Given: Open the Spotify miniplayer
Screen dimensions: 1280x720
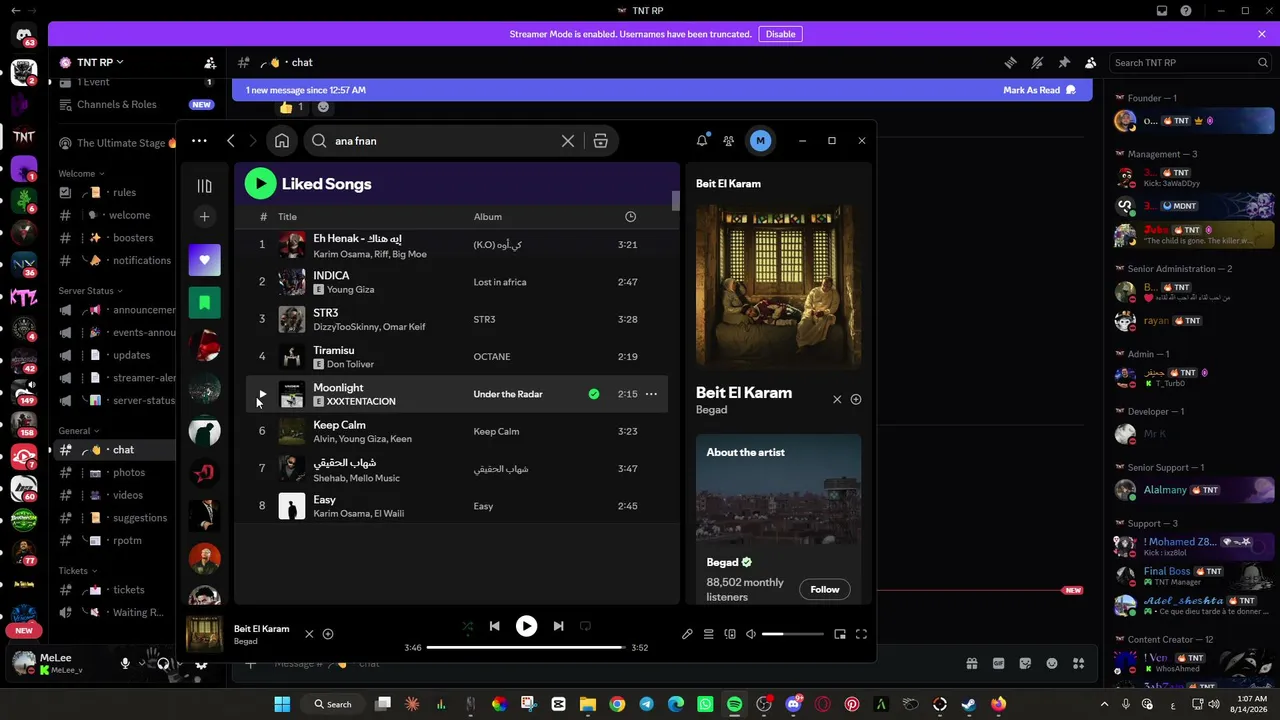Looking at the screenshot, I should (840, 634).
